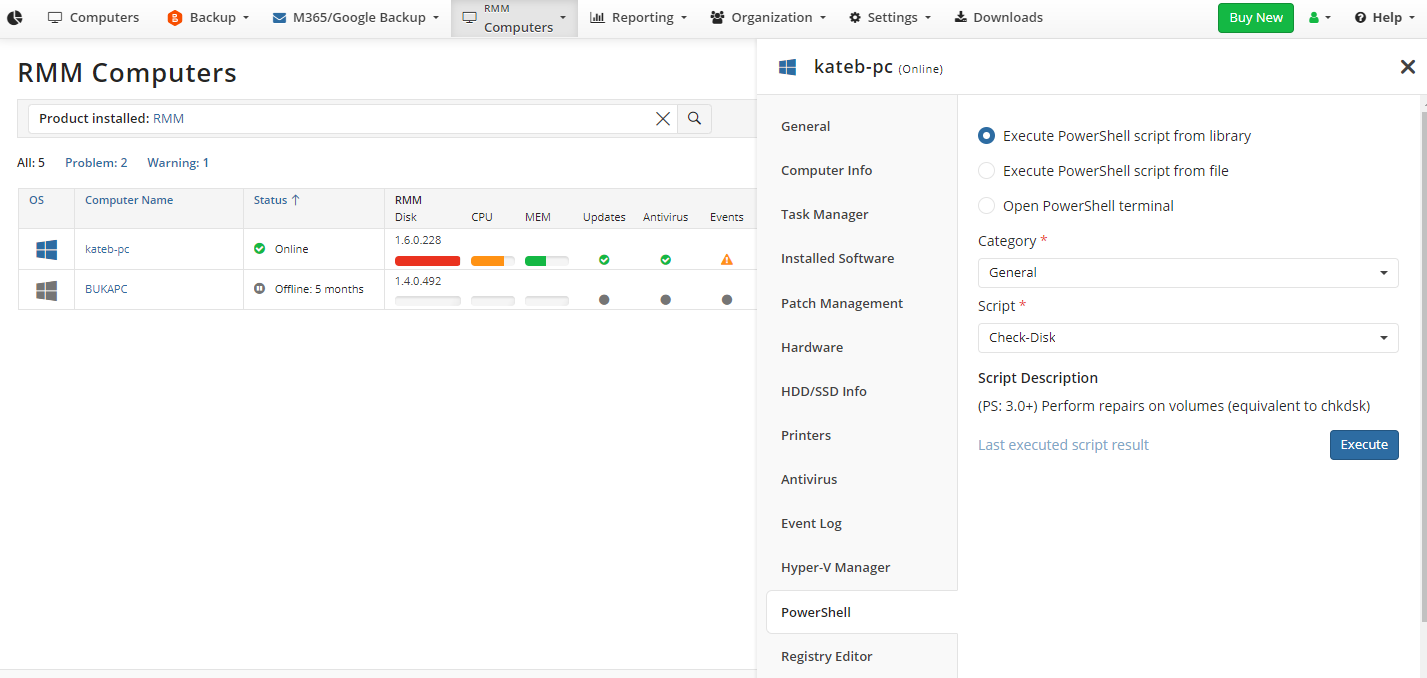Expand the Organization menu in the navigation bar

768,17
